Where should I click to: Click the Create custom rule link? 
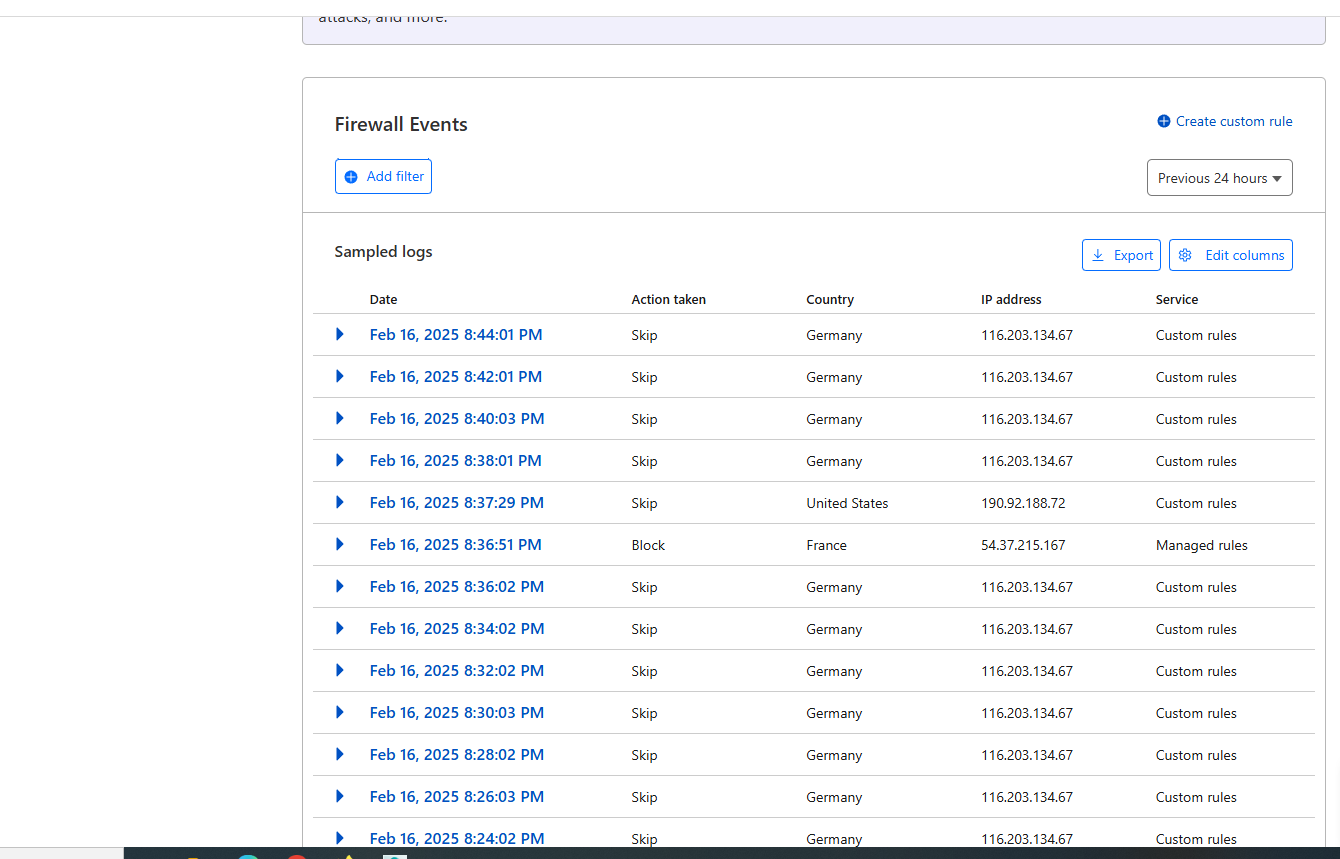[x=1224, y=121]
